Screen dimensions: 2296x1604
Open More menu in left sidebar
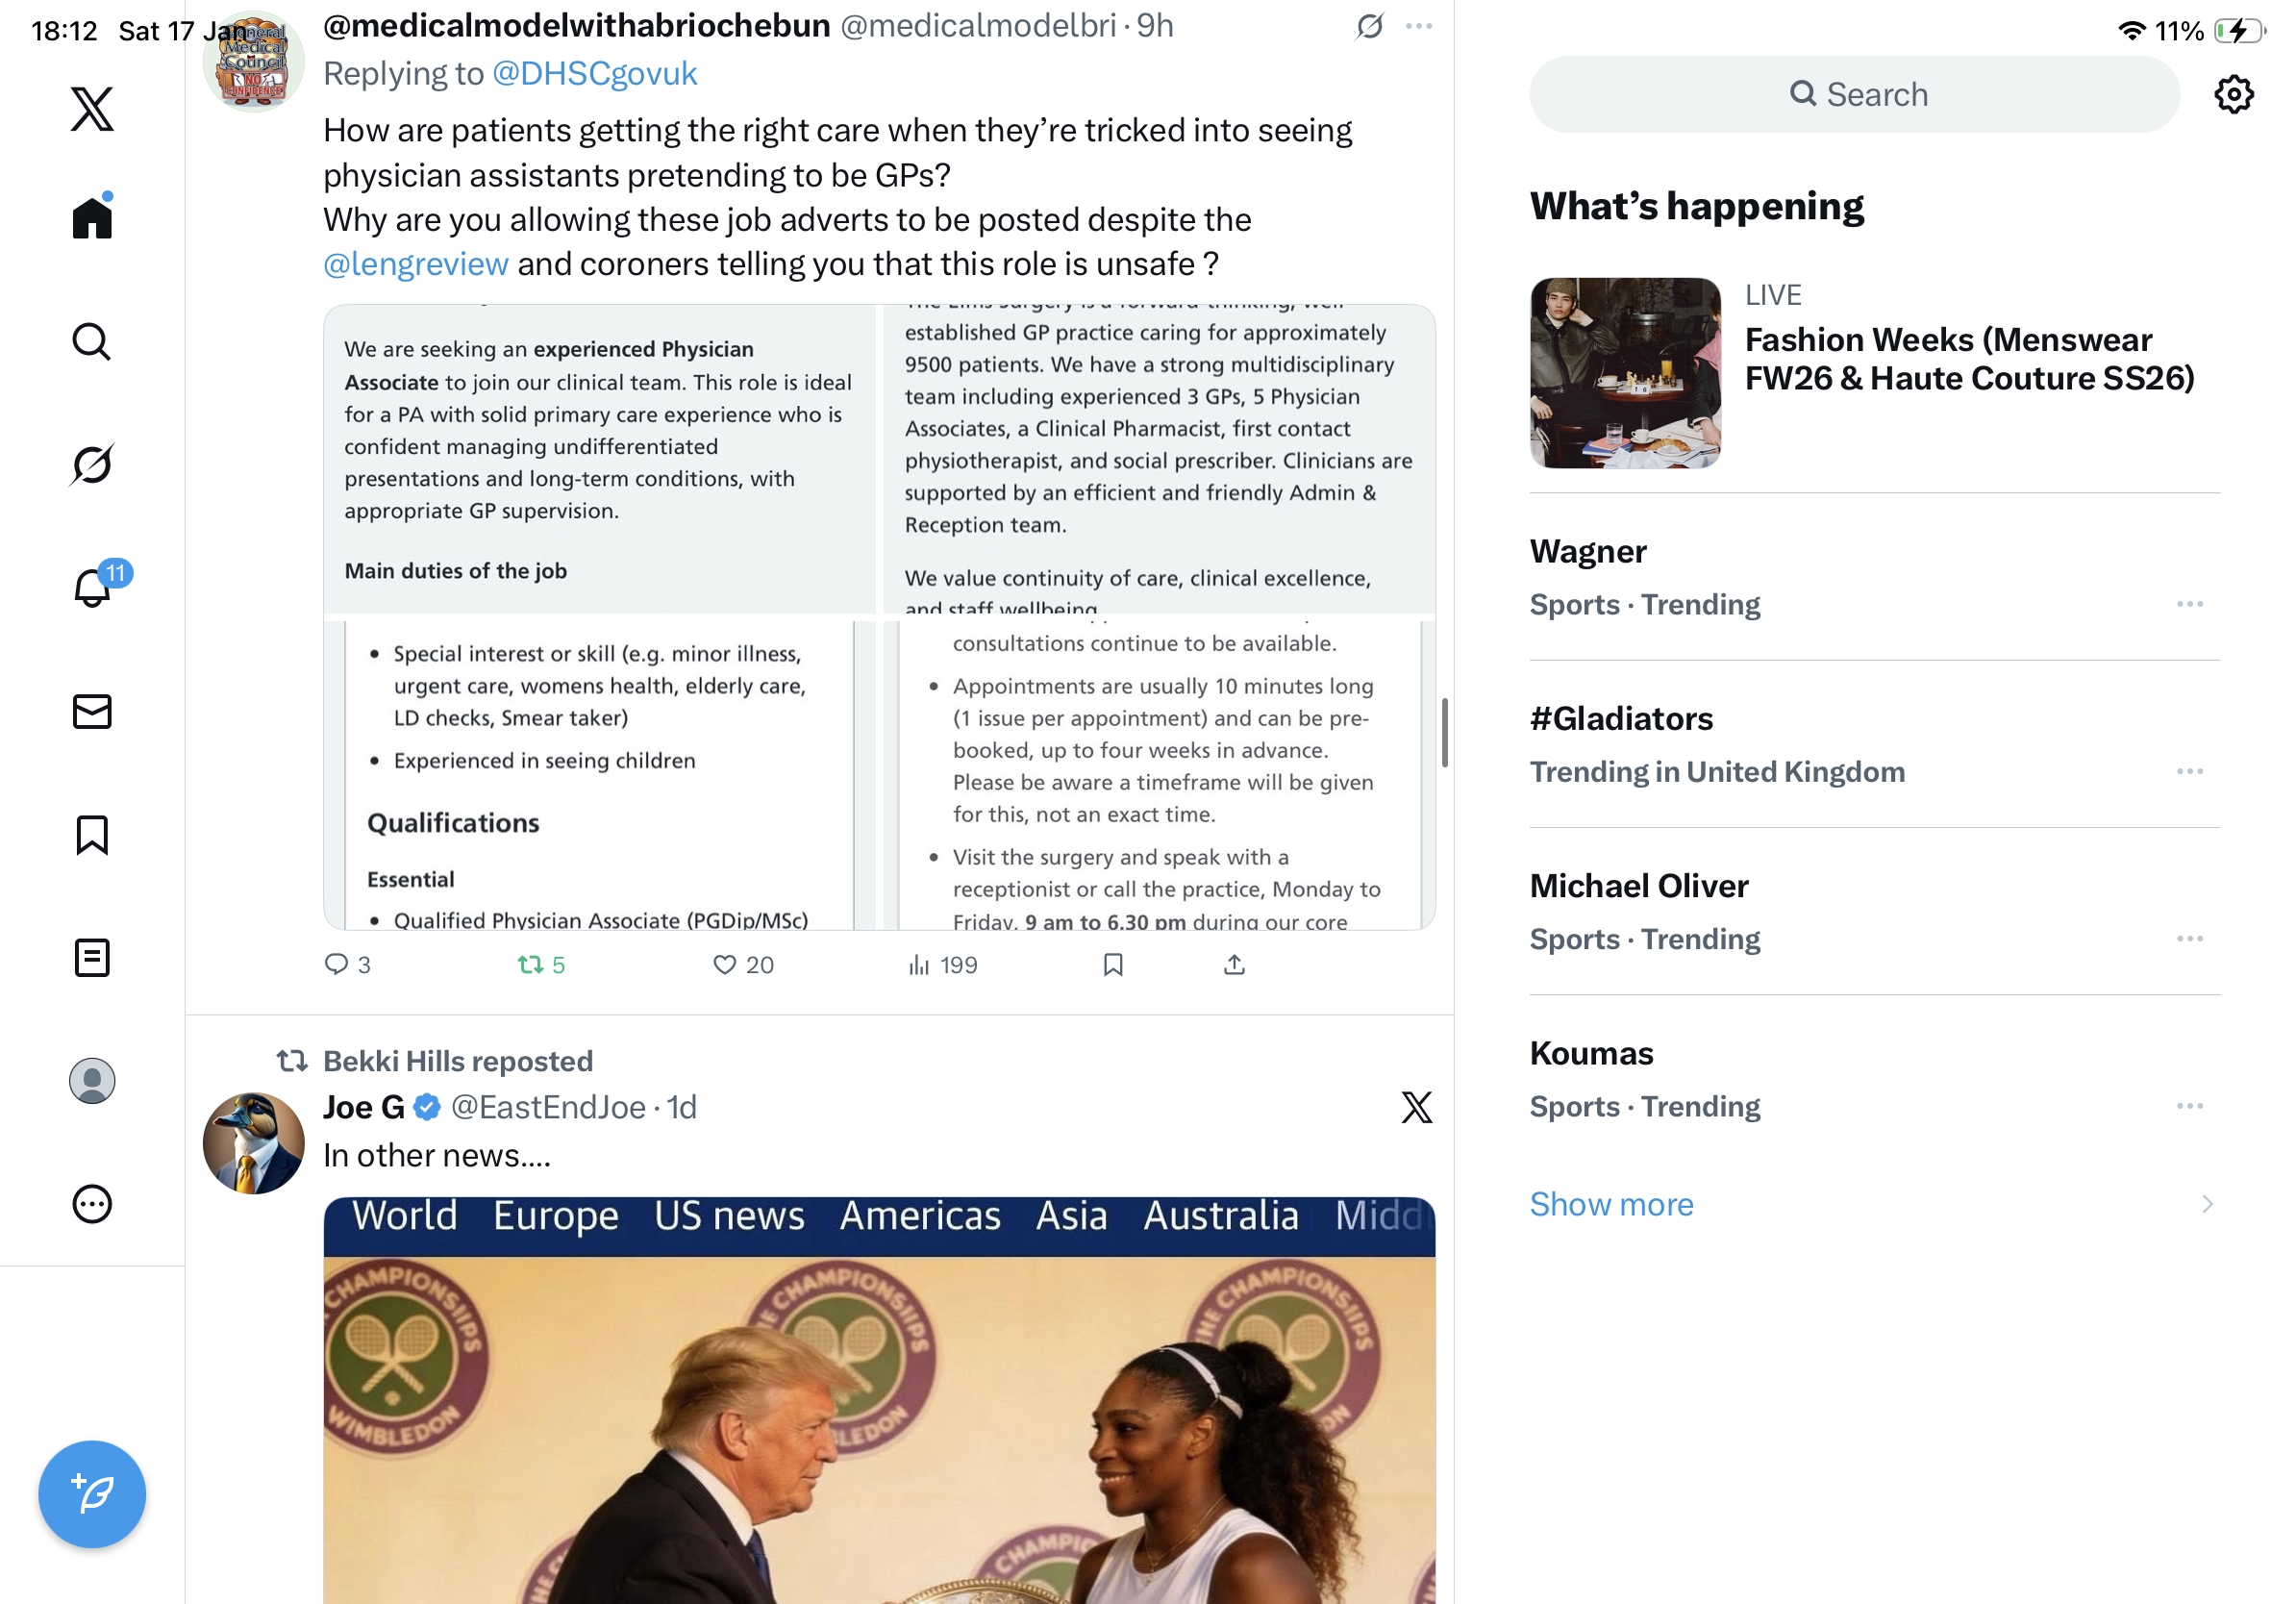tap(92, 1204)
